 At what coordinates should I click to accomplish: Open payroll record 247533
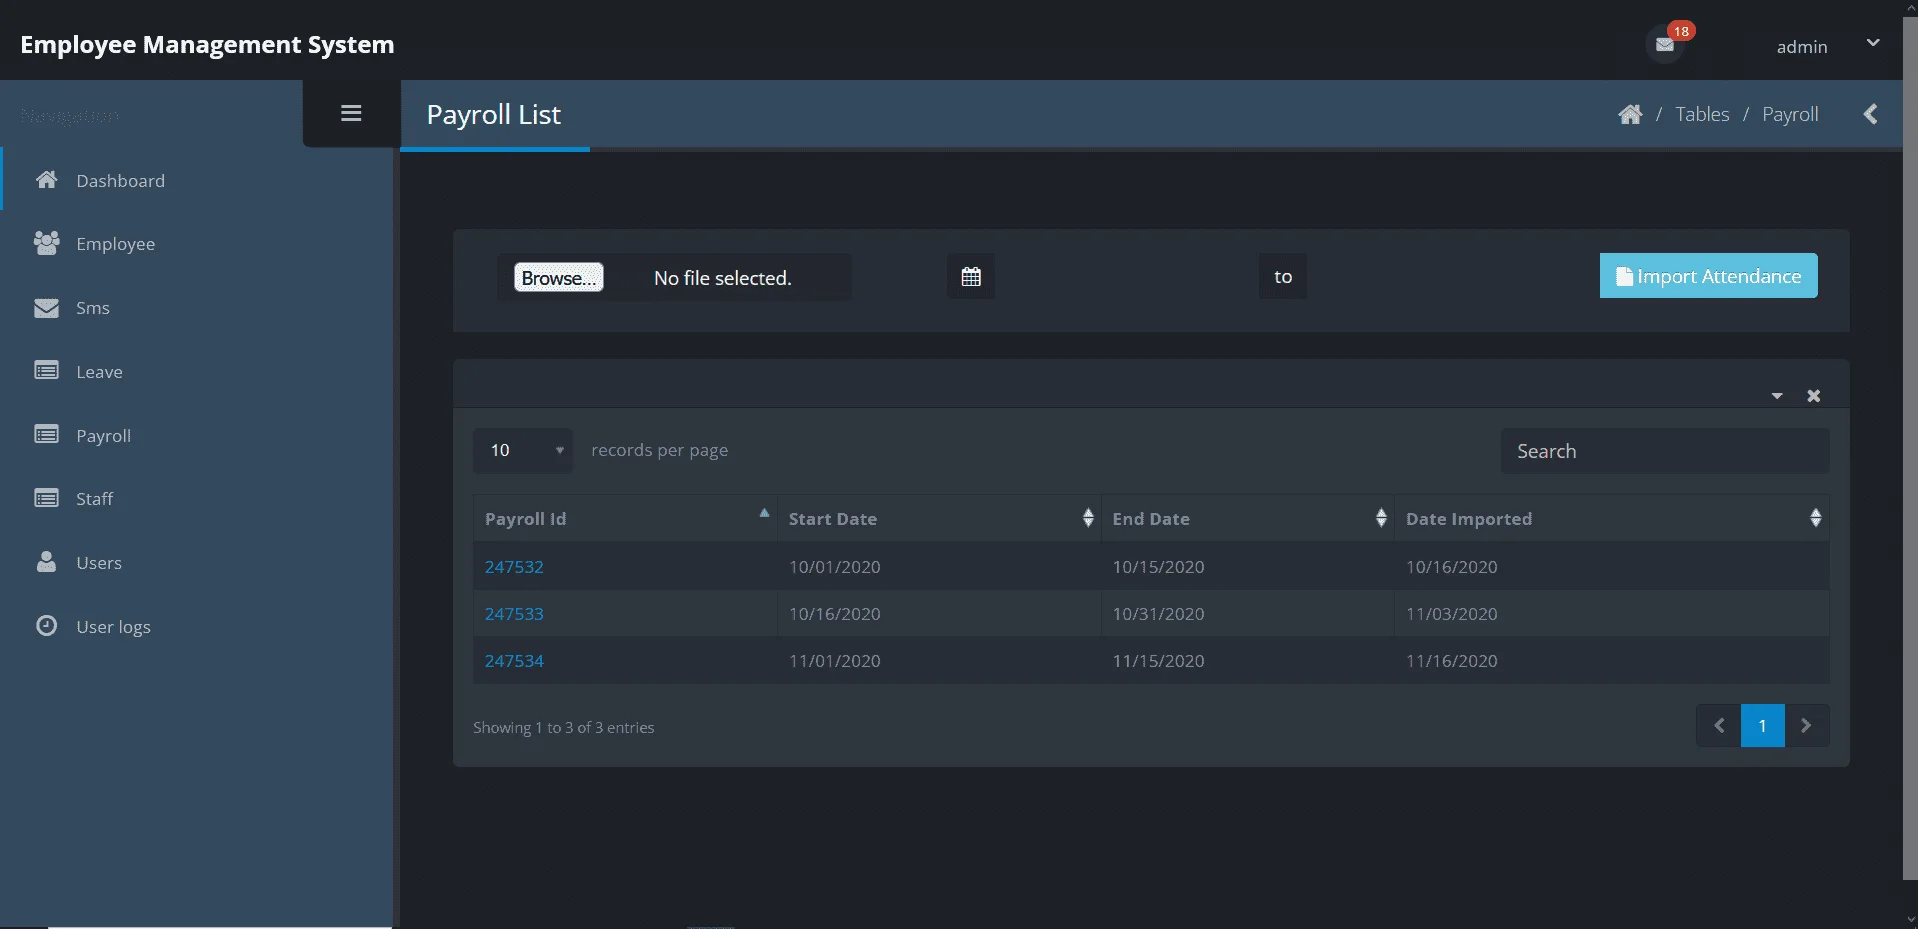coord(514,614)
